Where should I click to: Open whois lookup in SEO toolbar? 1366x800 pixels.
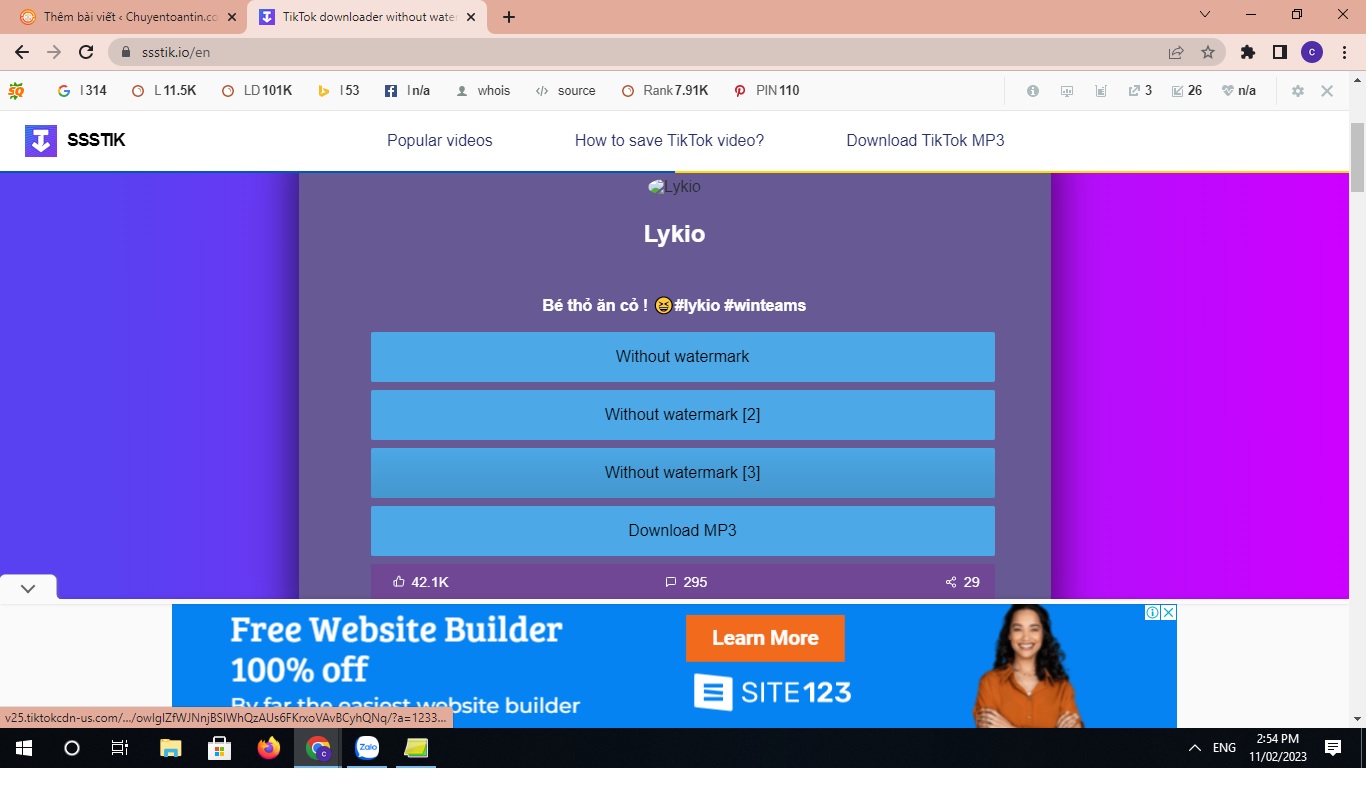click(483, 91)
